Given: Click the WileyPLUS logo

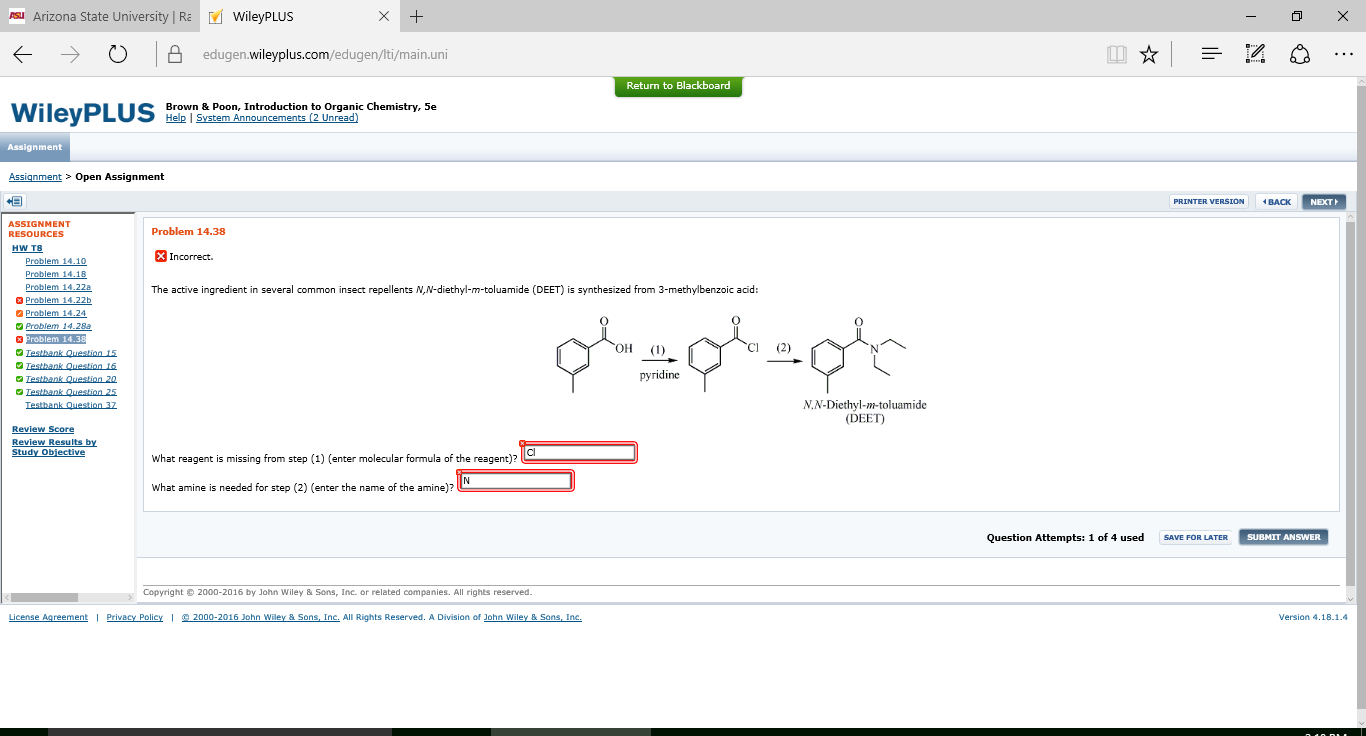Looking at the screenshot, I should pos(82,113).
